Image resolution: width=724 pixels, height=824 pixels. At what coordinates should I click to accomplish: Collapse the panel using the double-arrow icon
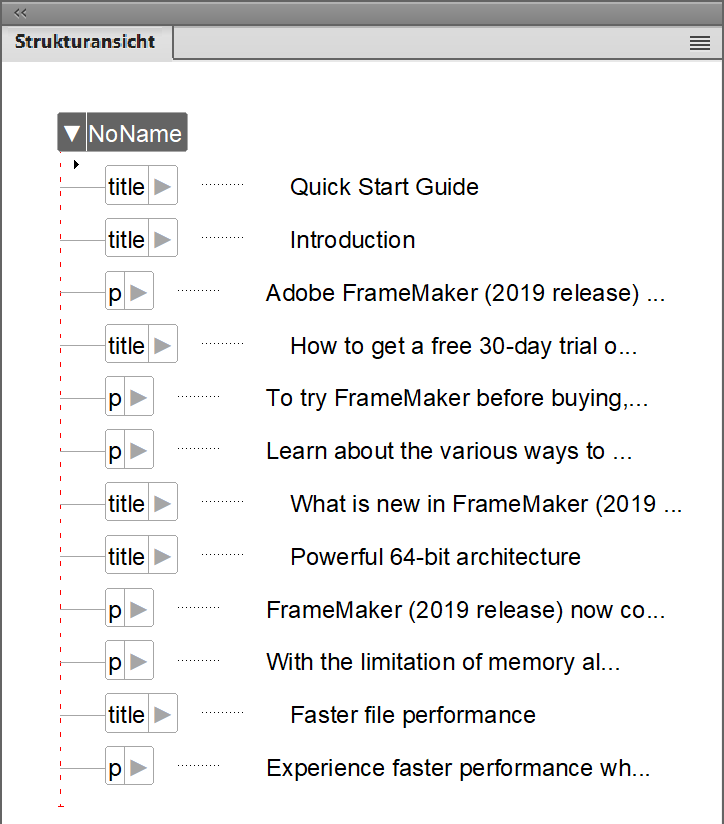[20, 13]
